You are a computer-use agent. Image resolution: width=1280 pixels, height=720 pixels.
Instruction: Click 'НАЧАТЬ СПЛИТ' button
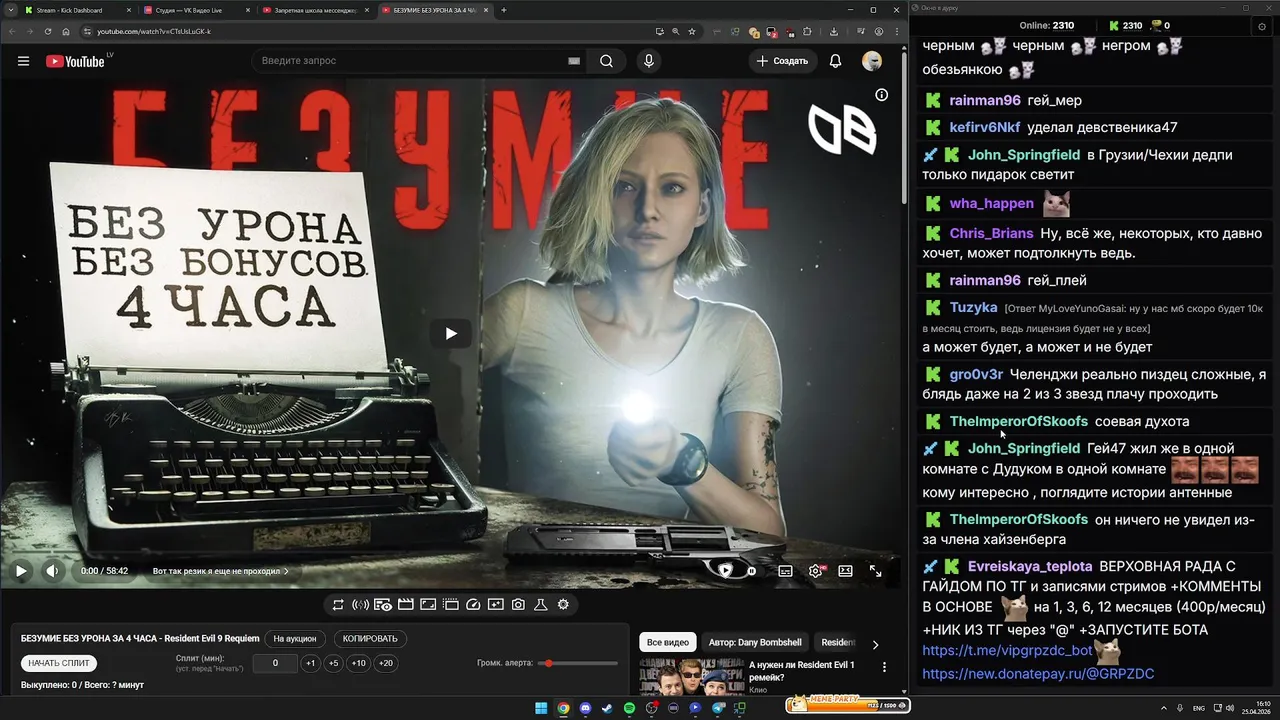tap(59, 663)
